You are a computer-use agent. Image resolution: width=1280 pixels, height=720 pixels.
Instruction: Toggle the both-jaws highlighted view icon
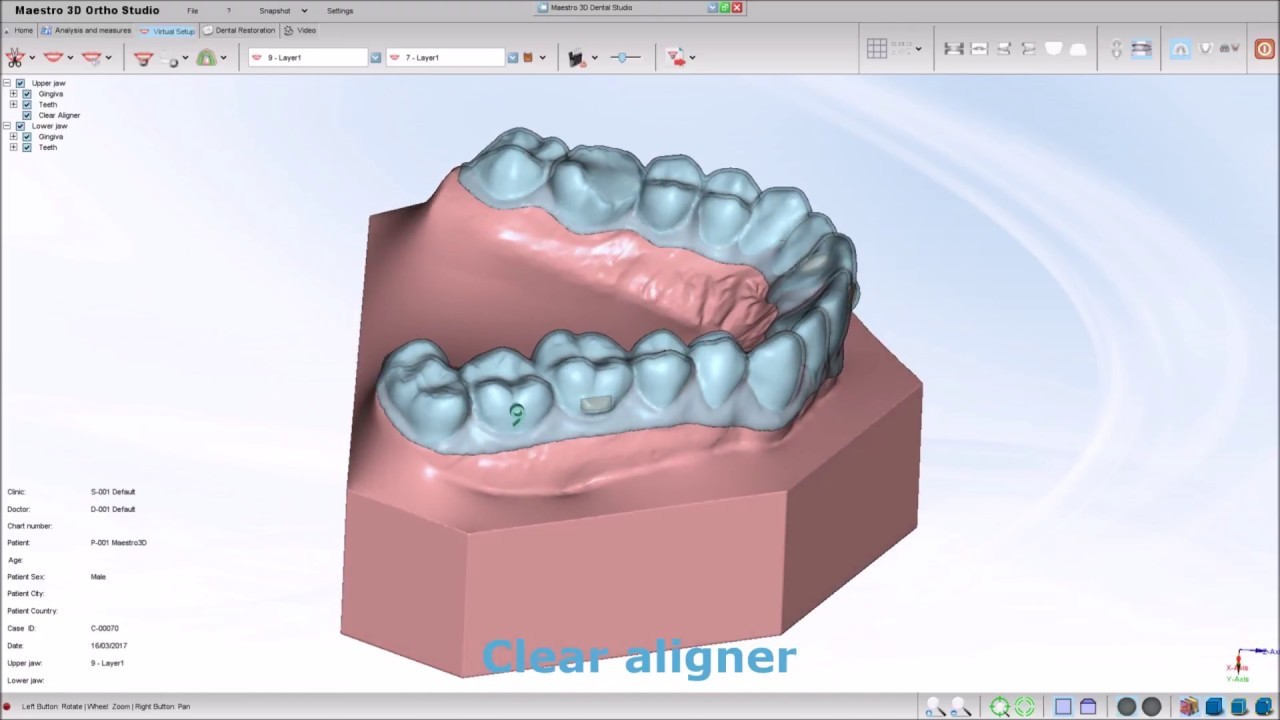click(1141, 48)
